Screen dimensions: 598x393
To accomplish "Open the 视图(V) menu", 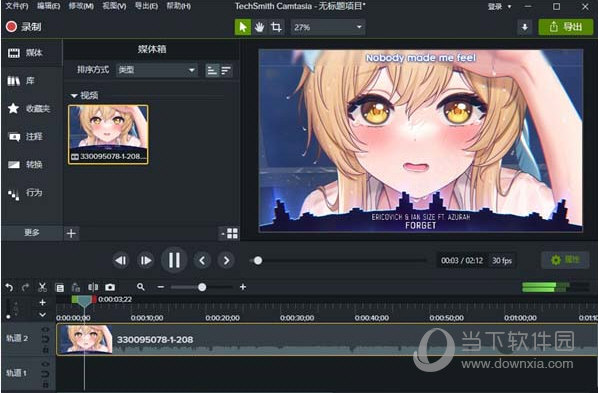I will (x=114, y=6).
